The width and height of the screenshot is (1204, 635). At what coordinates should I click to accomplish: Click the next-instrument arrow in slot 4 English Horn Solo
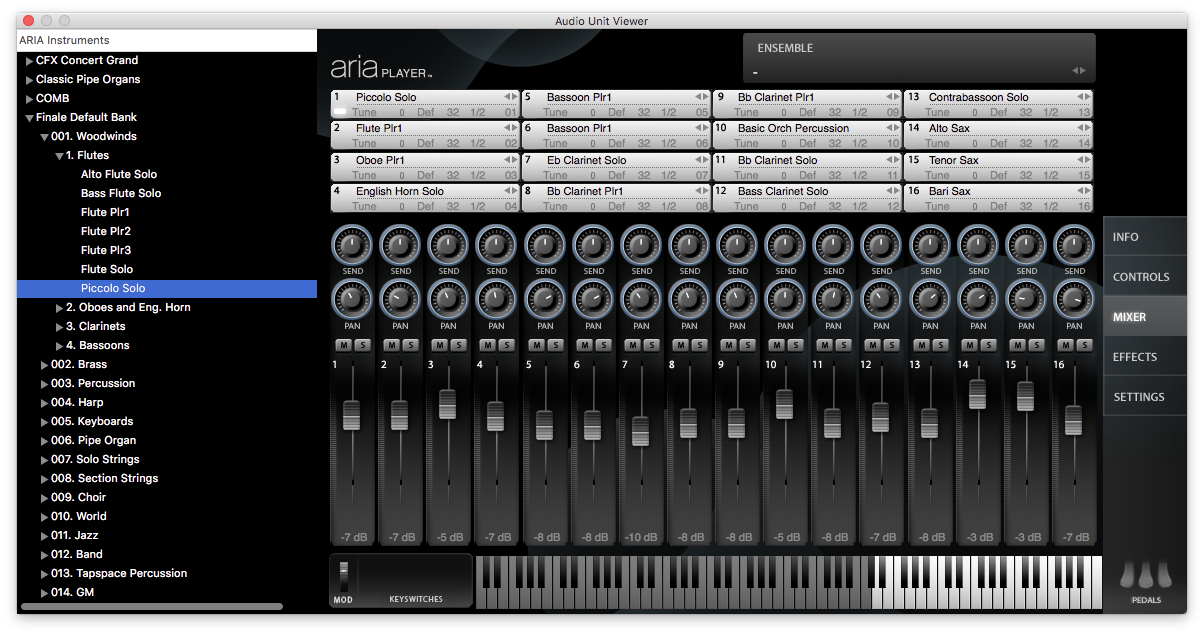pos(514,191)
